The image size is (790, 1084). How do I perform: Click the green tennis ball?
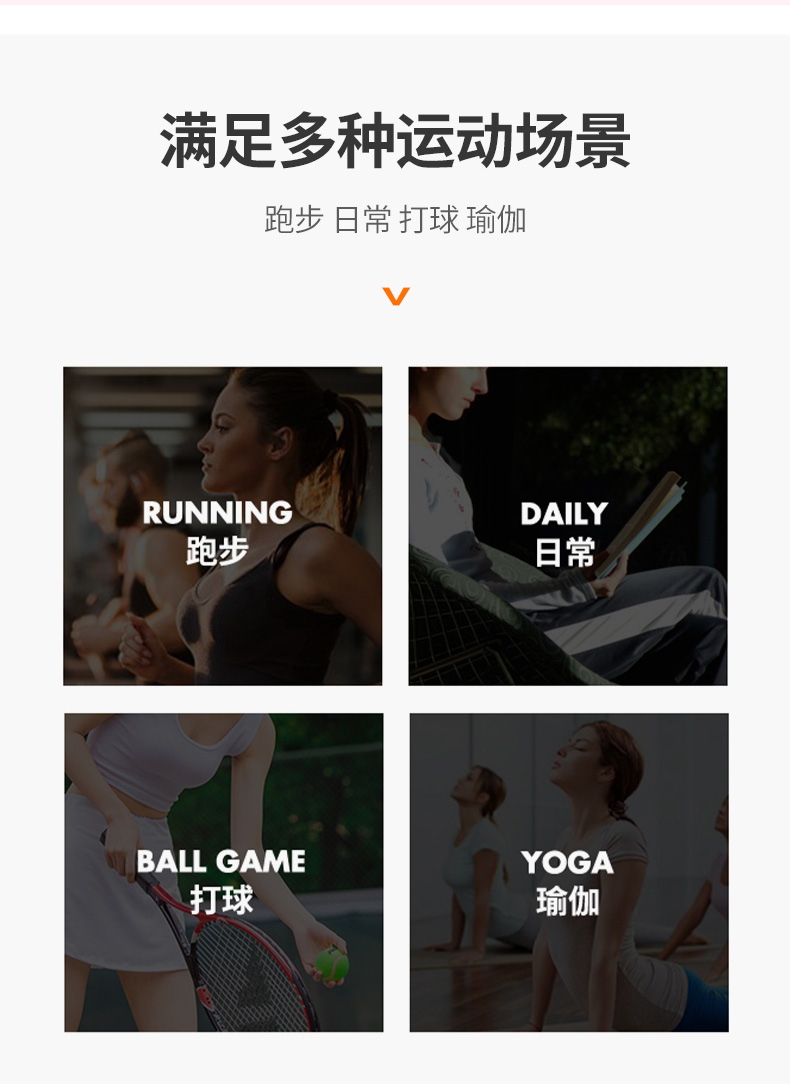(x=332, y=964)
